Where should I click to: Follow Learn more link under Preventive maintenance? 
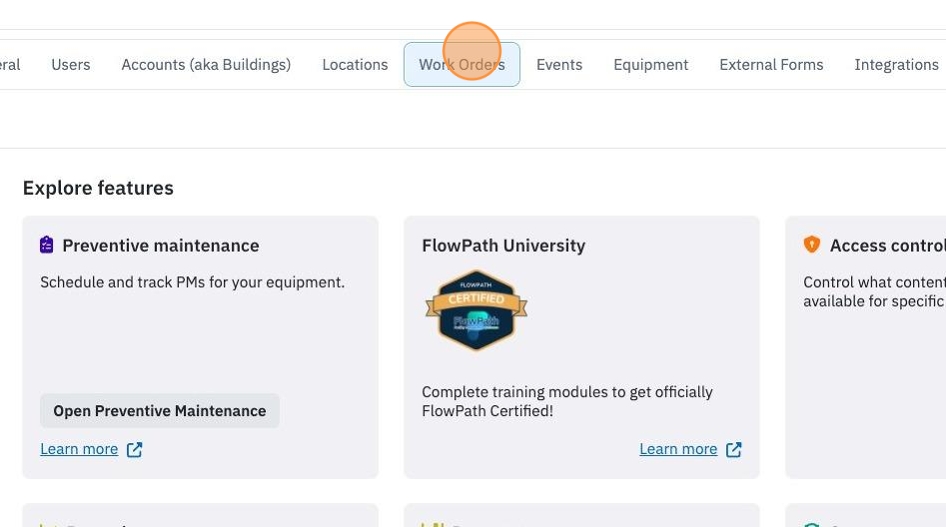pos(79,449)
